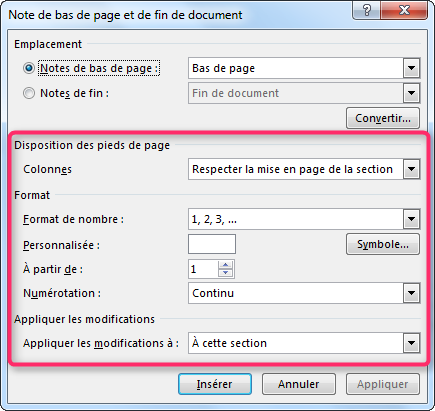
Task: Open the Symbole... picker button
Action: coord(383,244)
